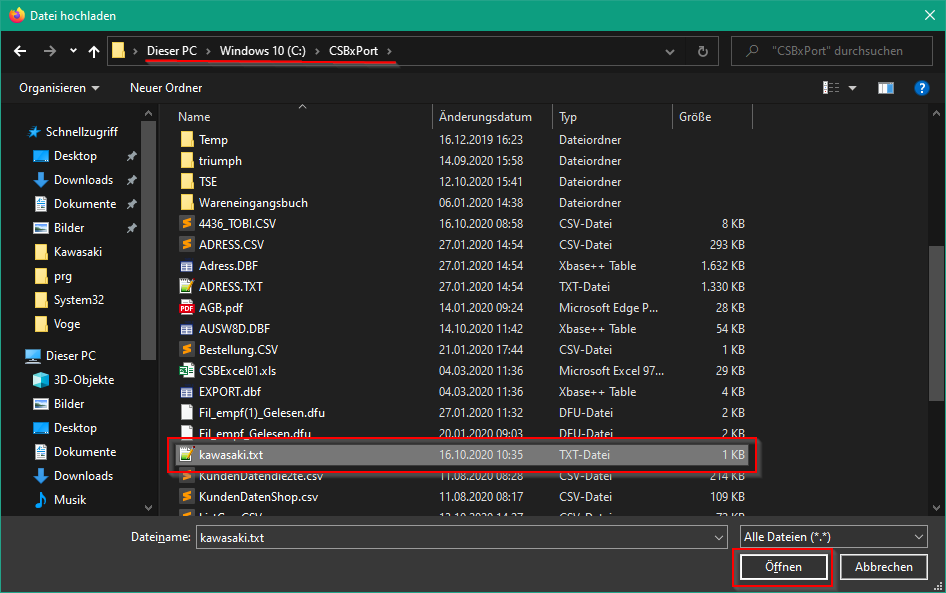Open System32 folder in the sidebar
This screenshot has width=946, height=593.
pos(78,300)
